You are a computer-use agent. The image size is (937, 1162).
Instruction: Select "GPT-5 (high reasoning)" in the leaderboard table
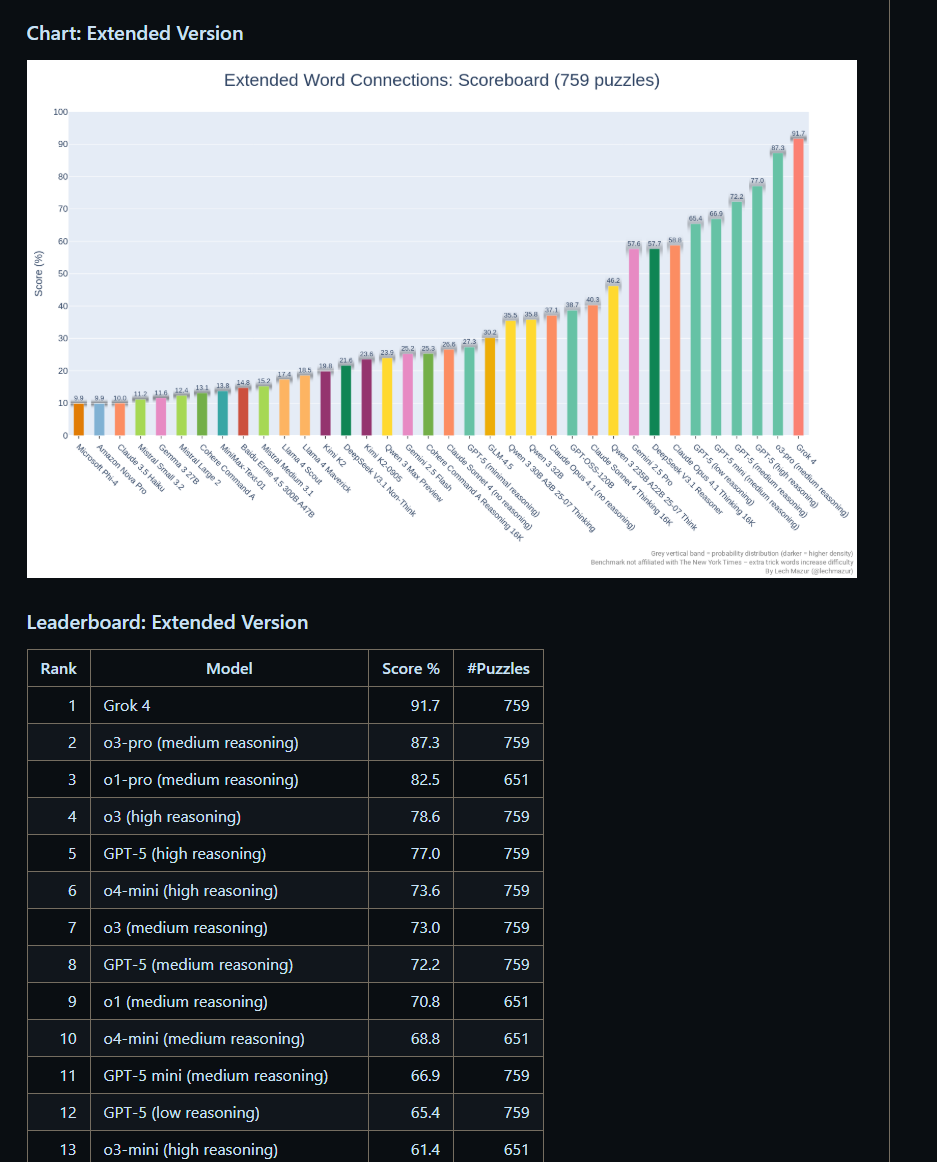tap(229, 854)
